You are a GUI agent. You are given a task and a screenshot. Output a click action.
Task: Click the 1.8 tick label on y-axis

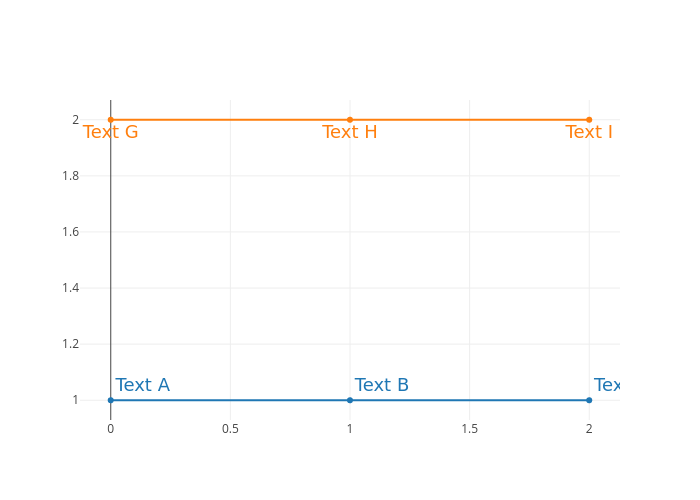point(70,176)
